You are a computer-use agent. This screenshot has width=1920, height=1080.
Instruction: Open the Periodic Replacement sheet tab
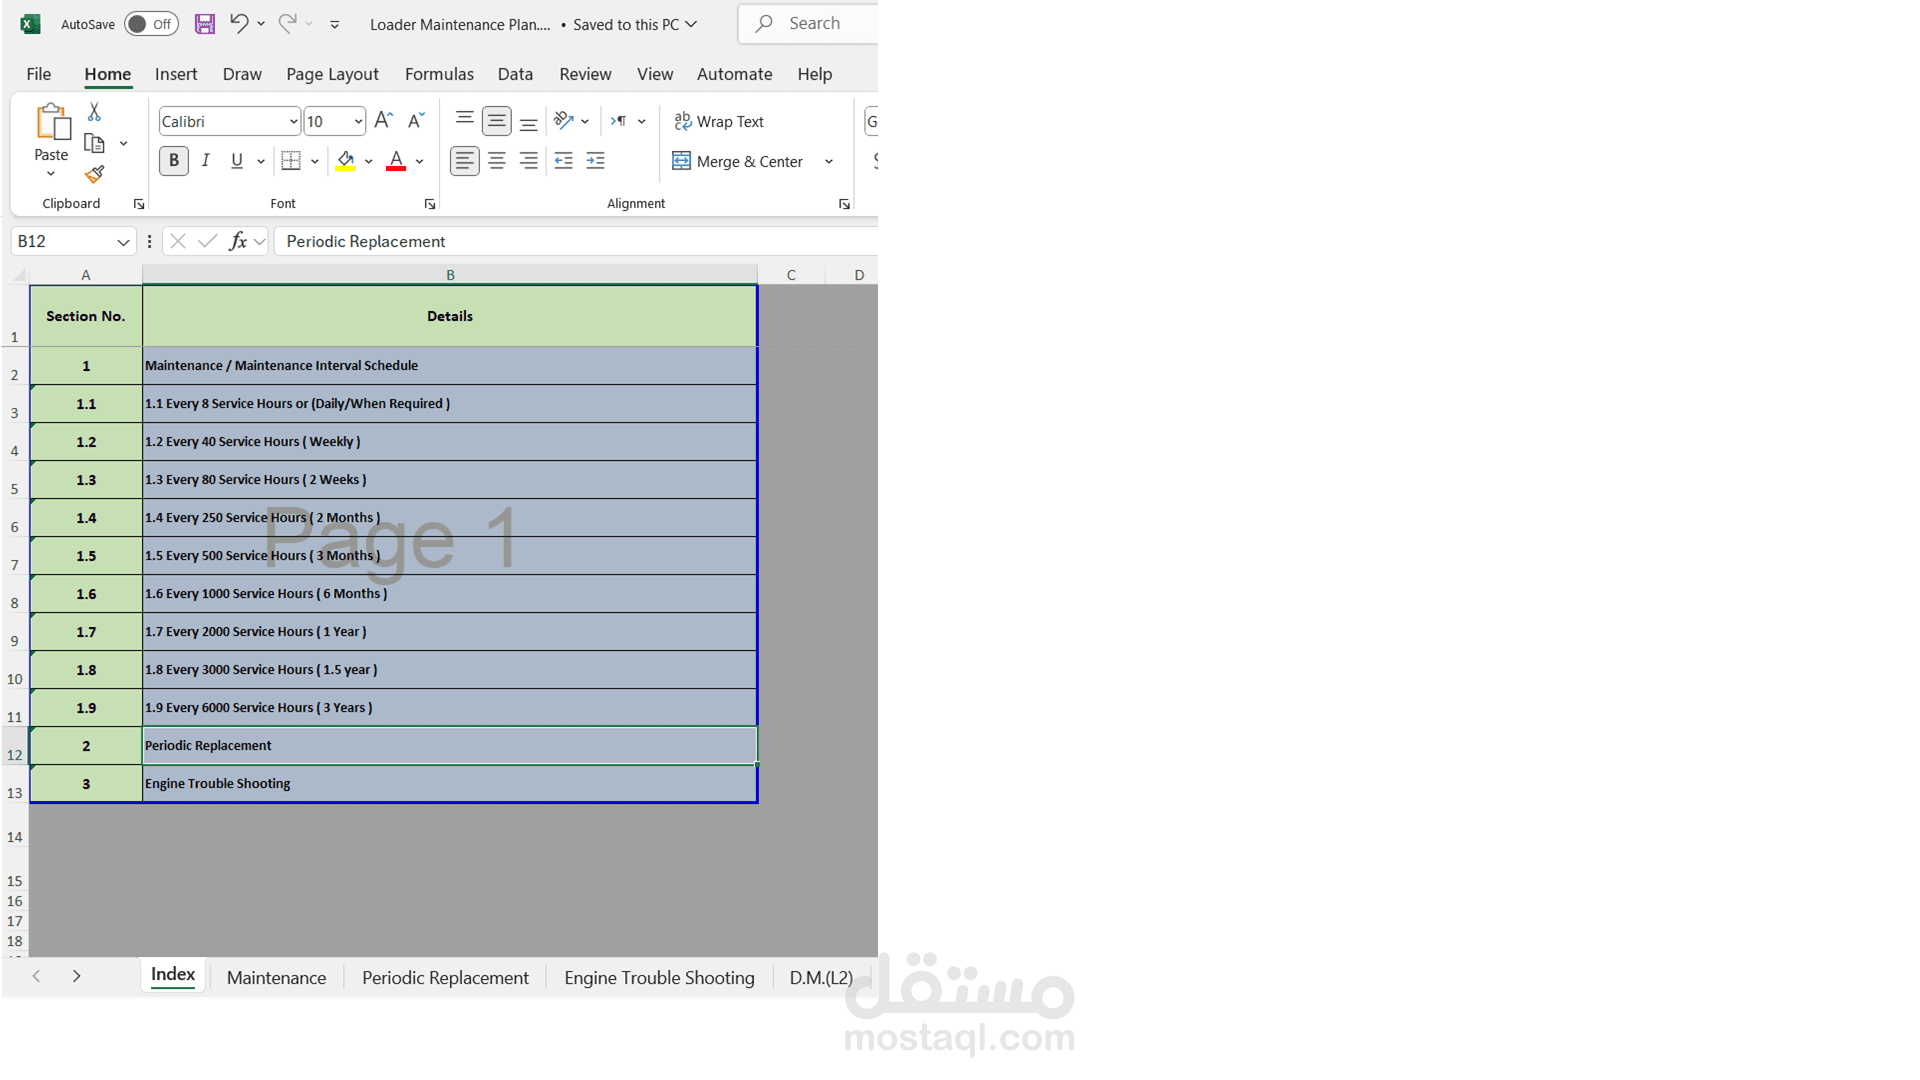(x=445, y=978)
